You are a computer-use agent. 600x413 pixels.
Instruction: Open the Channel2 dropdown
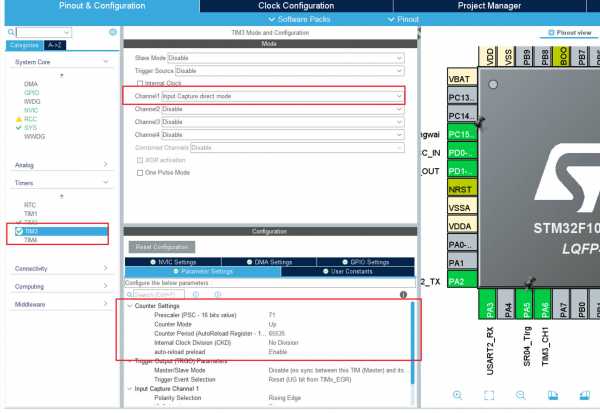pos(283,109)
